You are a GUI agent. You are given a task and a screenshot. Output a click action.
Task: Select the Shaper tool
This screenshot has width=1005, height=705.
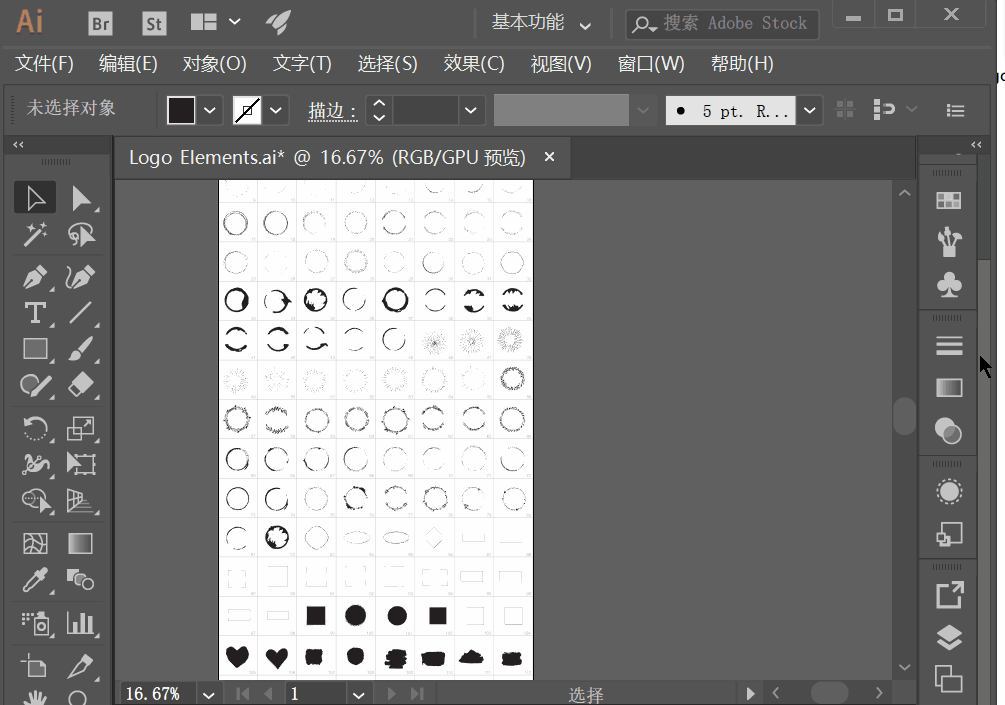[x=35, y=385]
